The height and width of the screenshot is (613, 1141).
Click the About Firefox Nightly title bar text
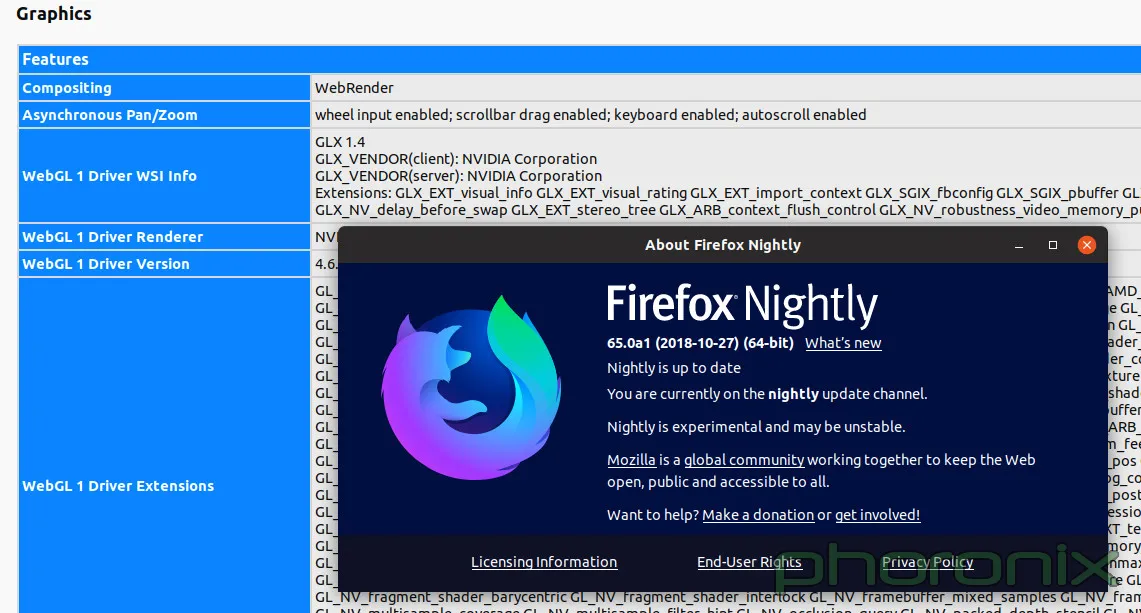pyautogui.click(x=723, y=245)
